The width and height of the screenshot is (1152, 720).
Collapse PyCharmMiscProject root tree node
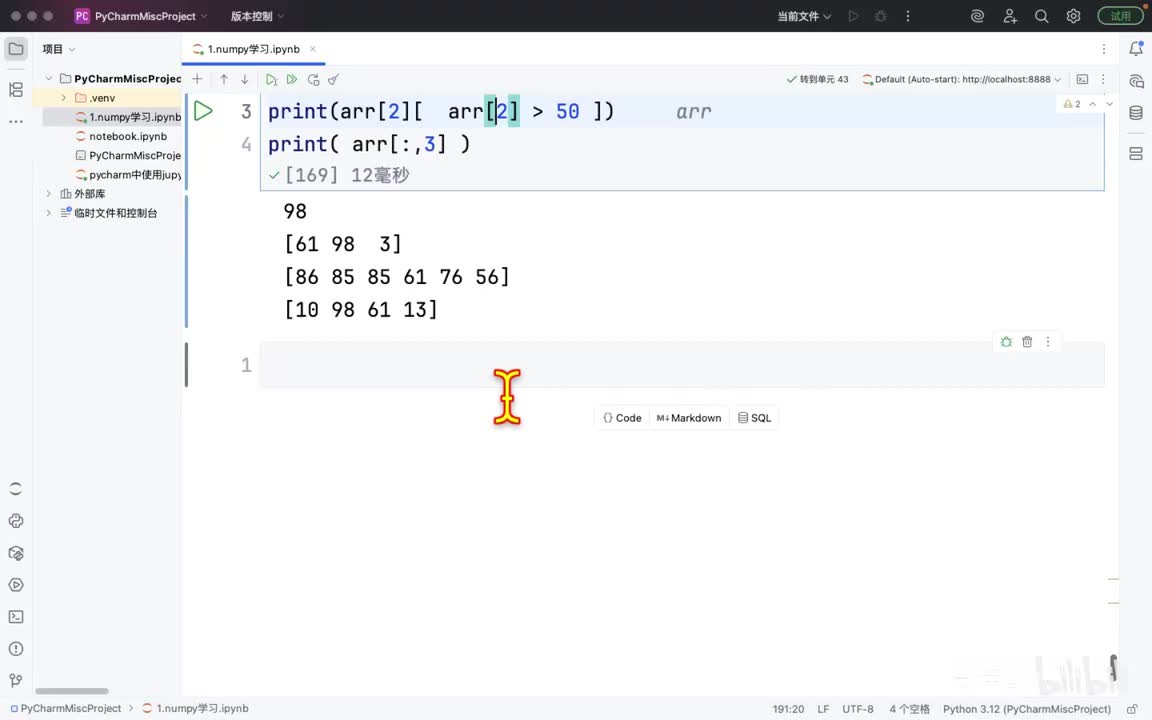click(x=48, y=78)
